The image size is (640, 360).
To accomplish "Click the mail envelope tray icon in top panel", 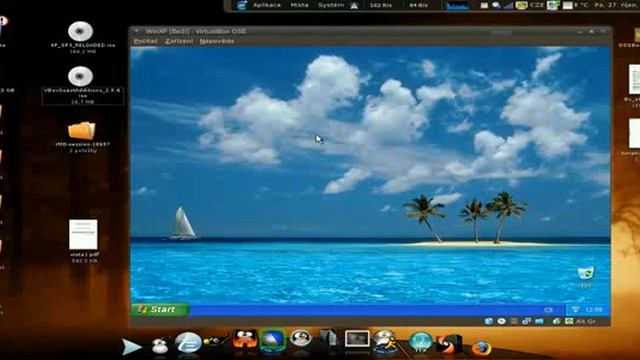I will tap(484, 5).
